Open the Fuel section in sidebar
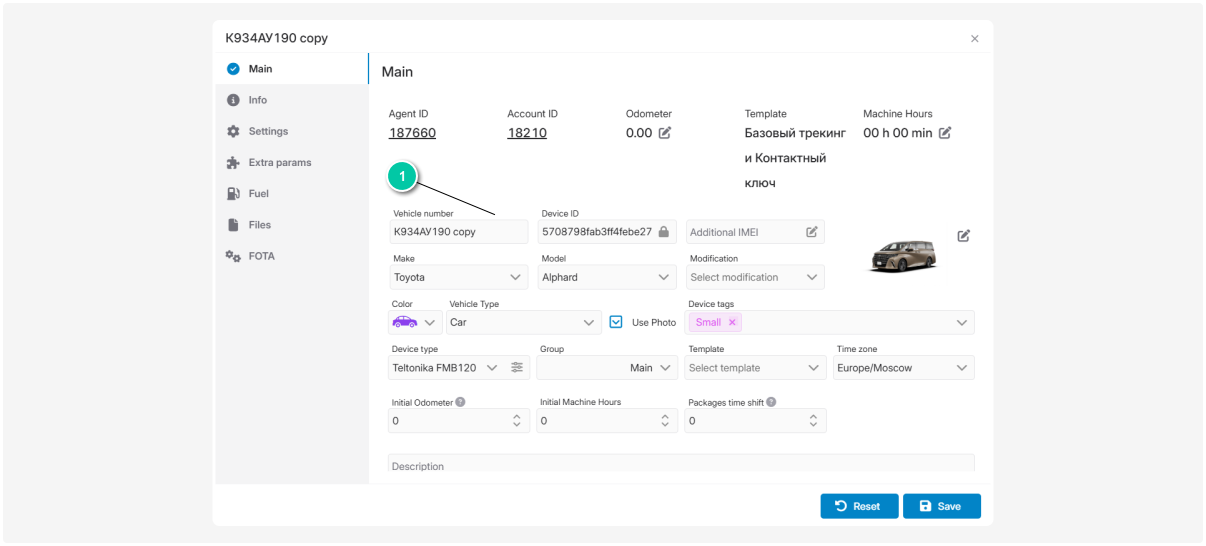Screen dimensions: 1206x546 pyautogui.click(x=258, y=193)
